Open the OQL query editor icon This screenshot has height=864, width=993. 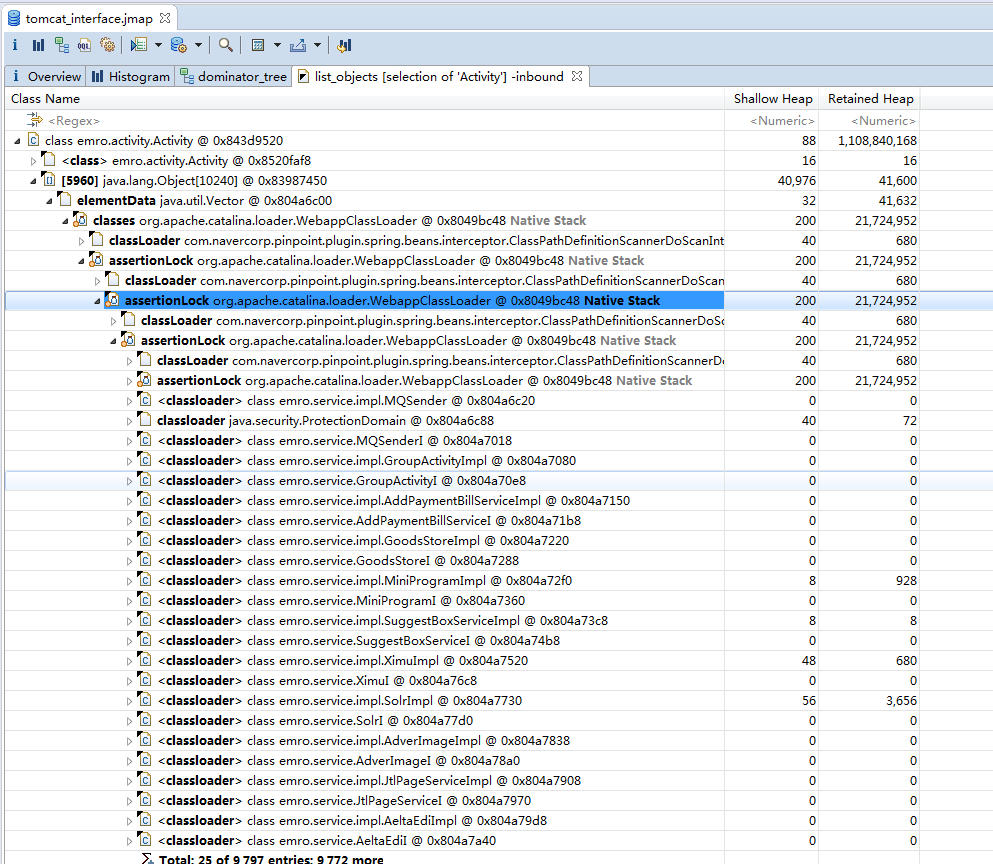(84, 45)
